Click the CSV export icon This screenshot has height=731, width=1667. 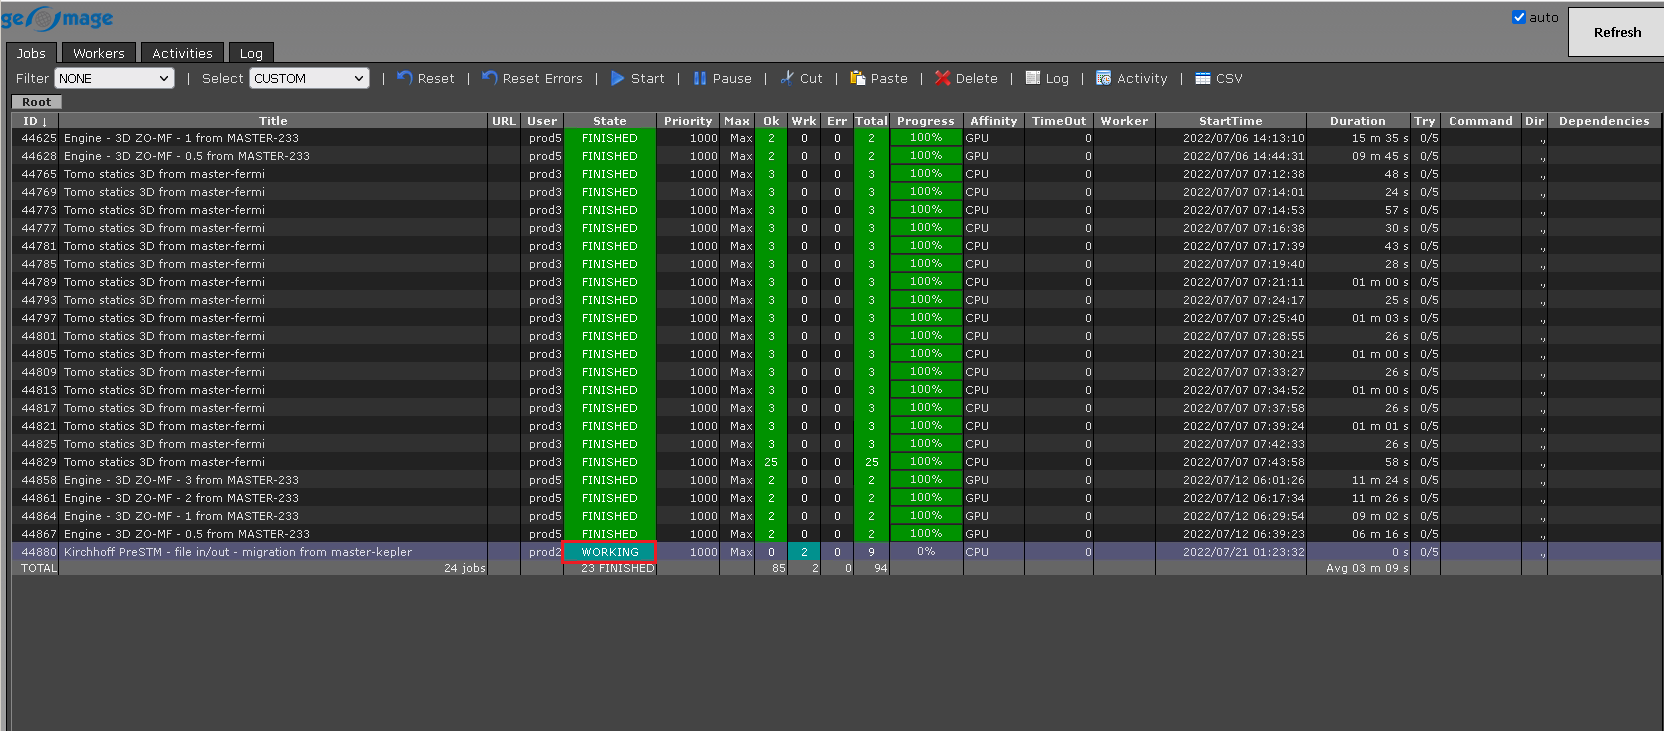[1203, 78]
